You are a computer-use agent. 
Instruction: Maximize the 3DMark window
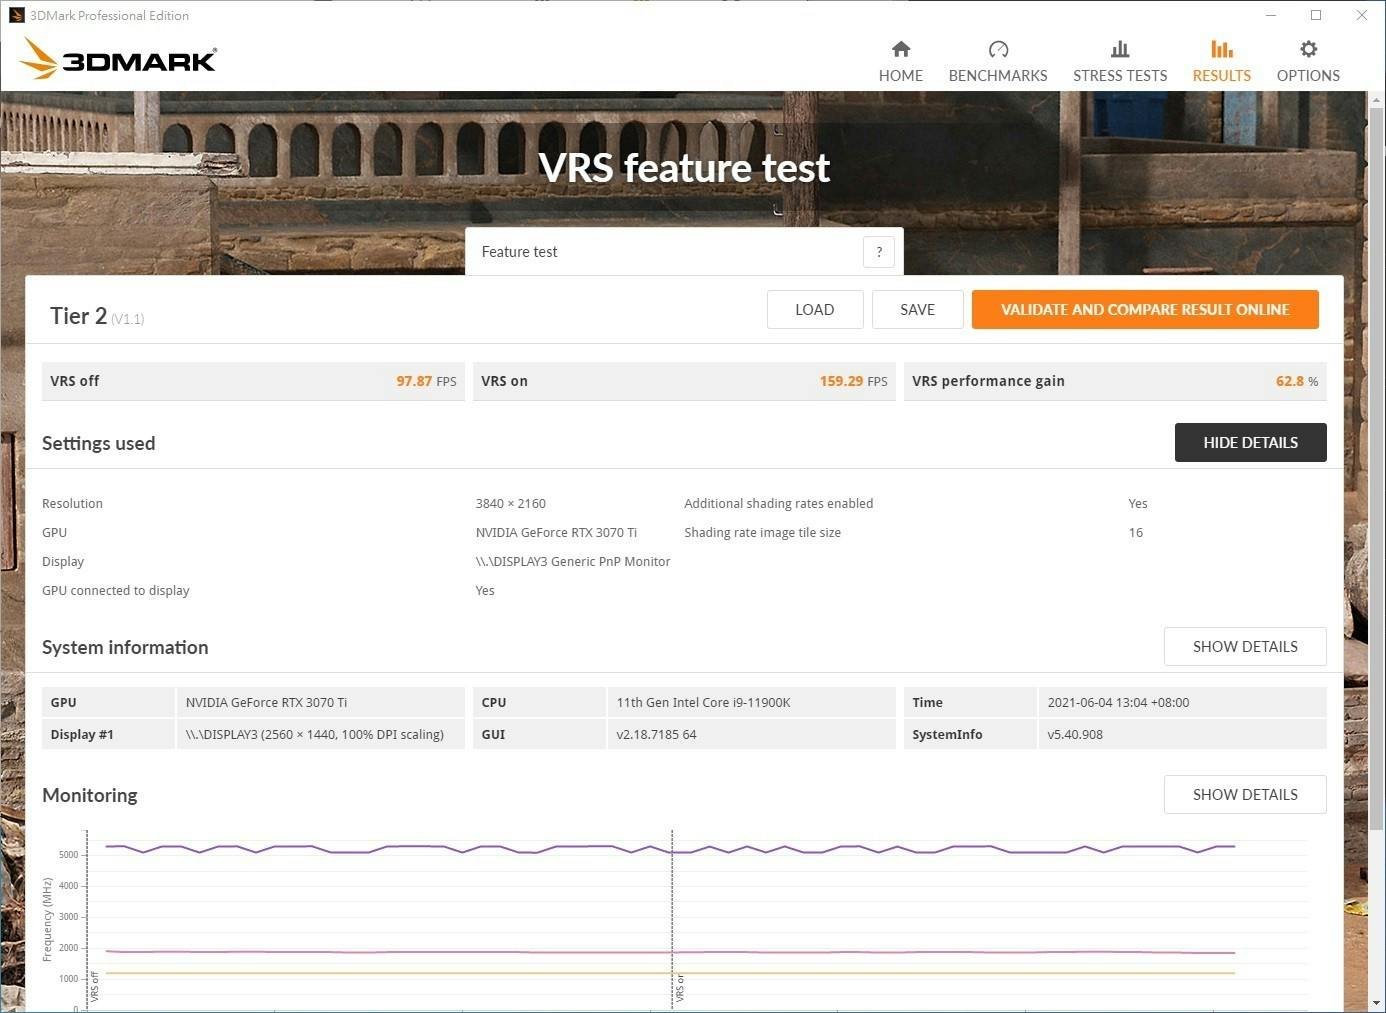pos(1316,15)
